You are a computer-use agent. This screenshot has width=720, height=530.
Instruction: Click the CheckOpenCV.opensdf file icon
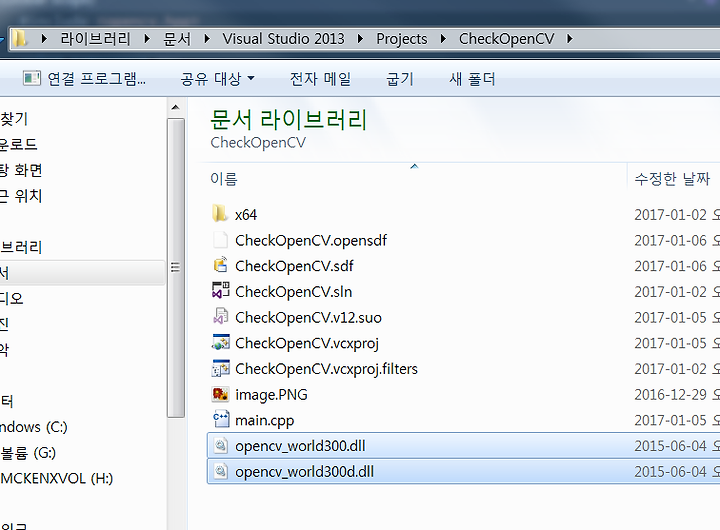220,240
